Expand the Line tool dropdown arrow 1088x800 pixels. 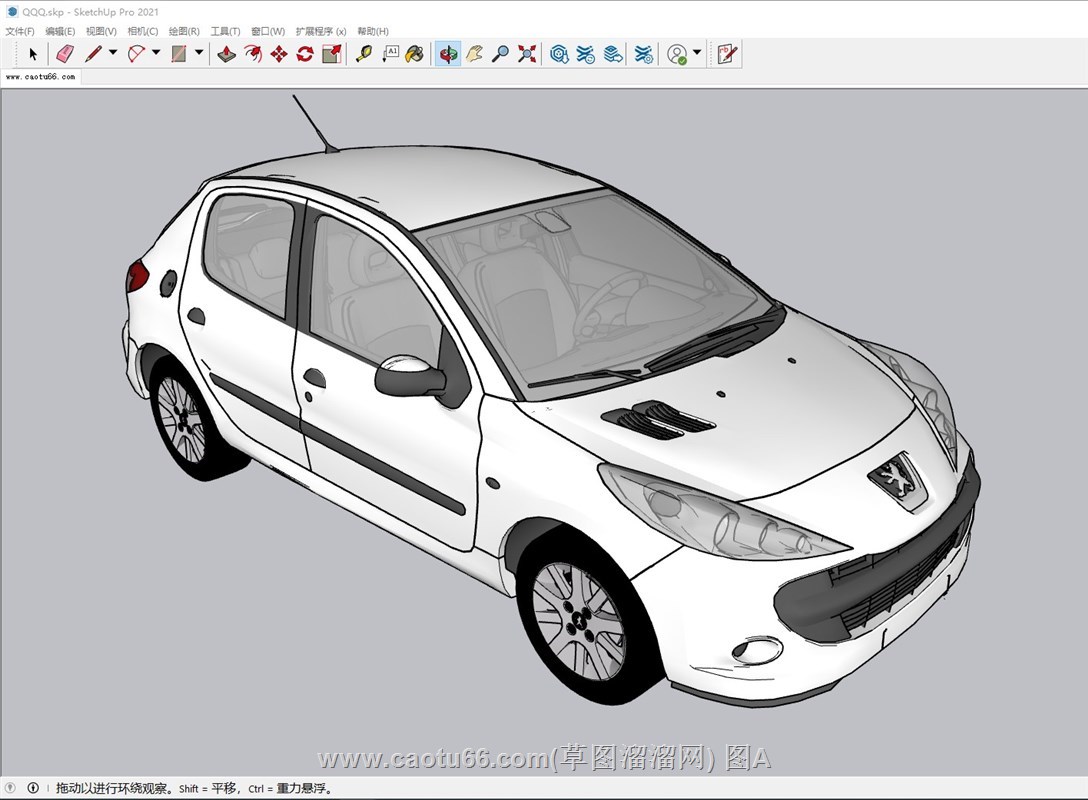pyautogui.click(x=113, y=53)
